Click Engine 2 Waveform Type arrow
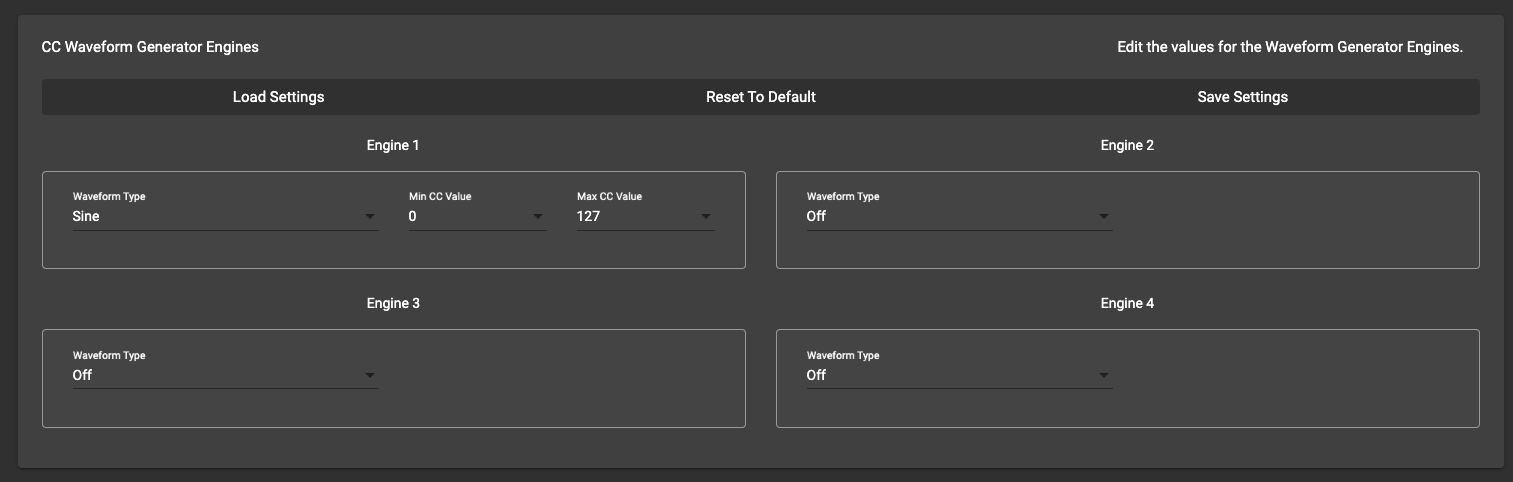 point(1104,216)
